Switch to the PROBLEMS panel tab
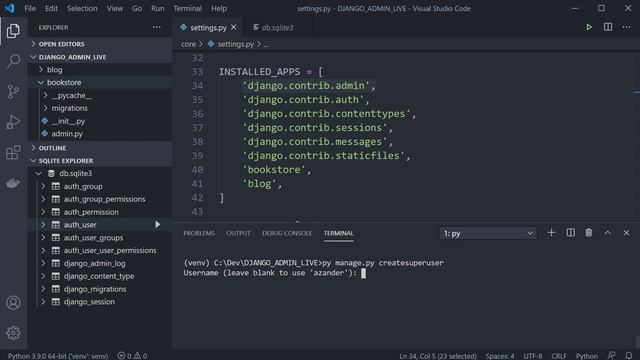 click(x=199, y=233)
